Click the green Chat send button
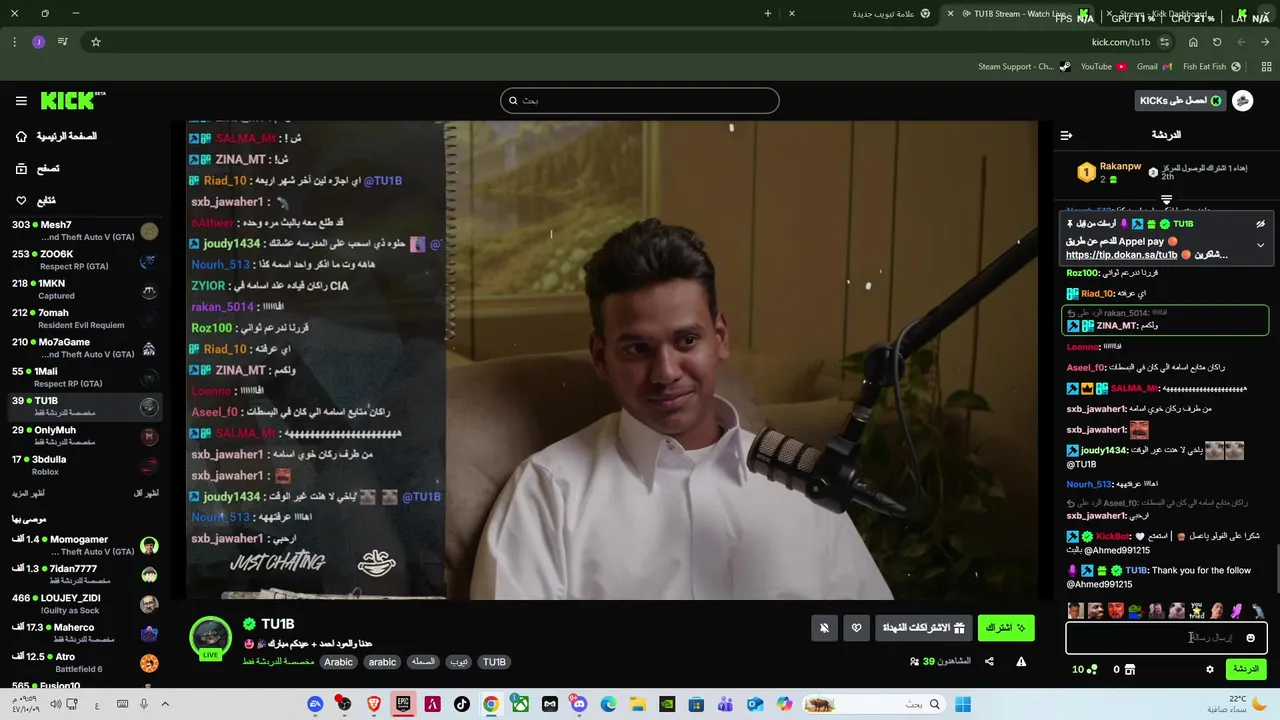 point(1246,669)
